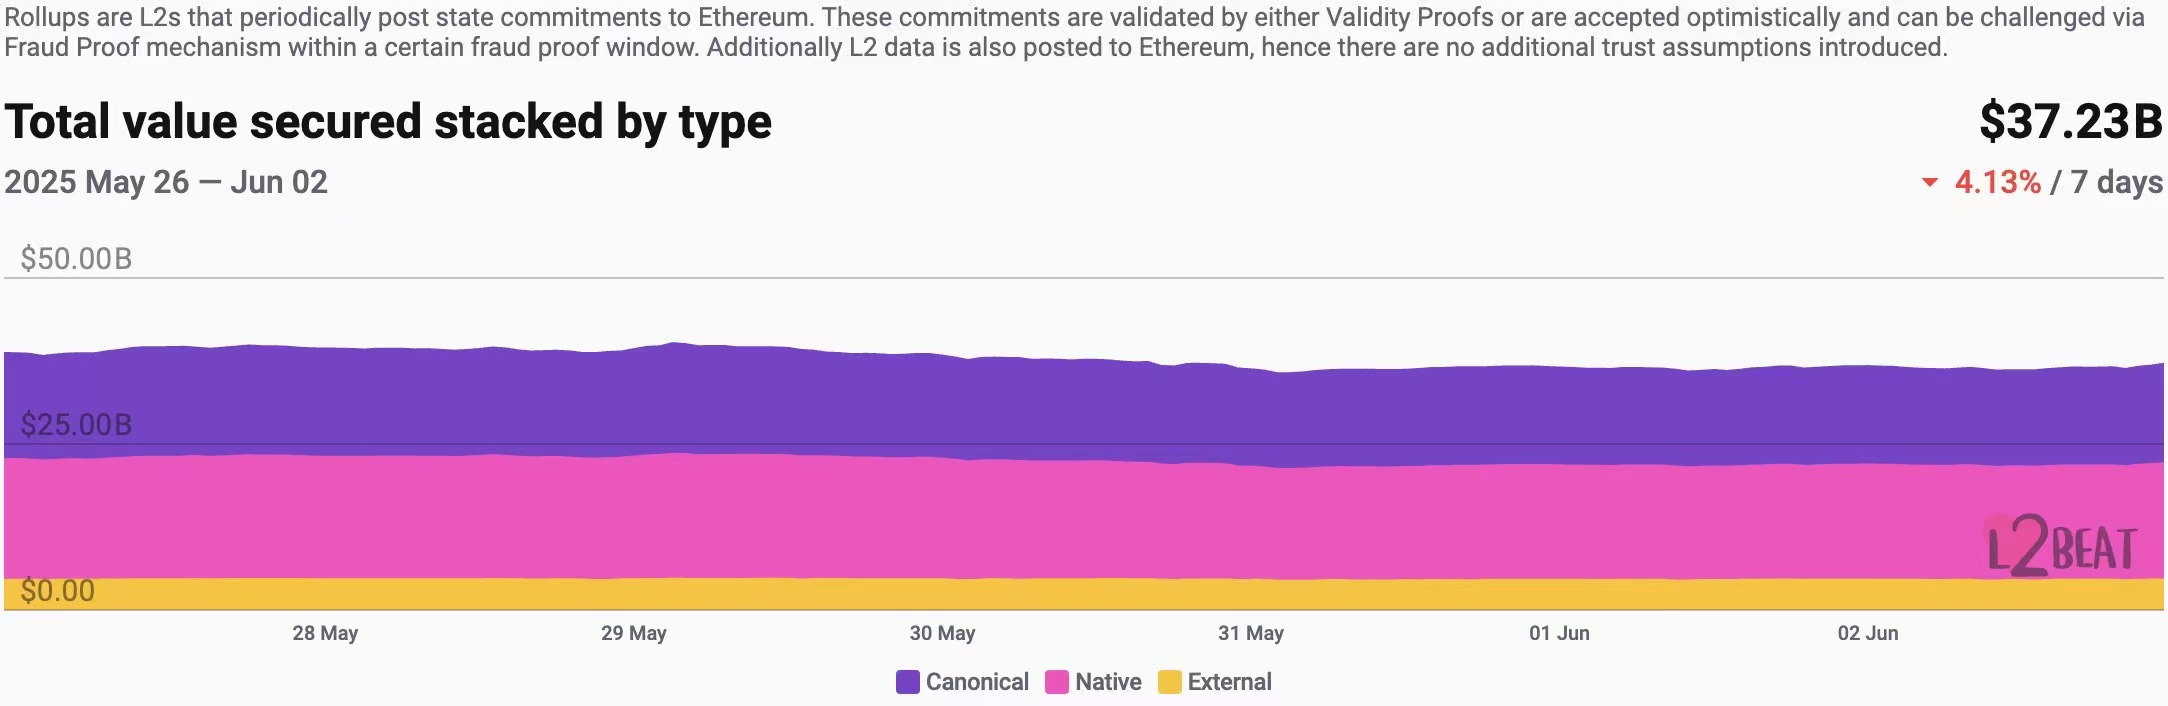Click the 4.13% weekly change
Screen dimensions: 2168x706
pyautogui.click(x=1998, y=182)
